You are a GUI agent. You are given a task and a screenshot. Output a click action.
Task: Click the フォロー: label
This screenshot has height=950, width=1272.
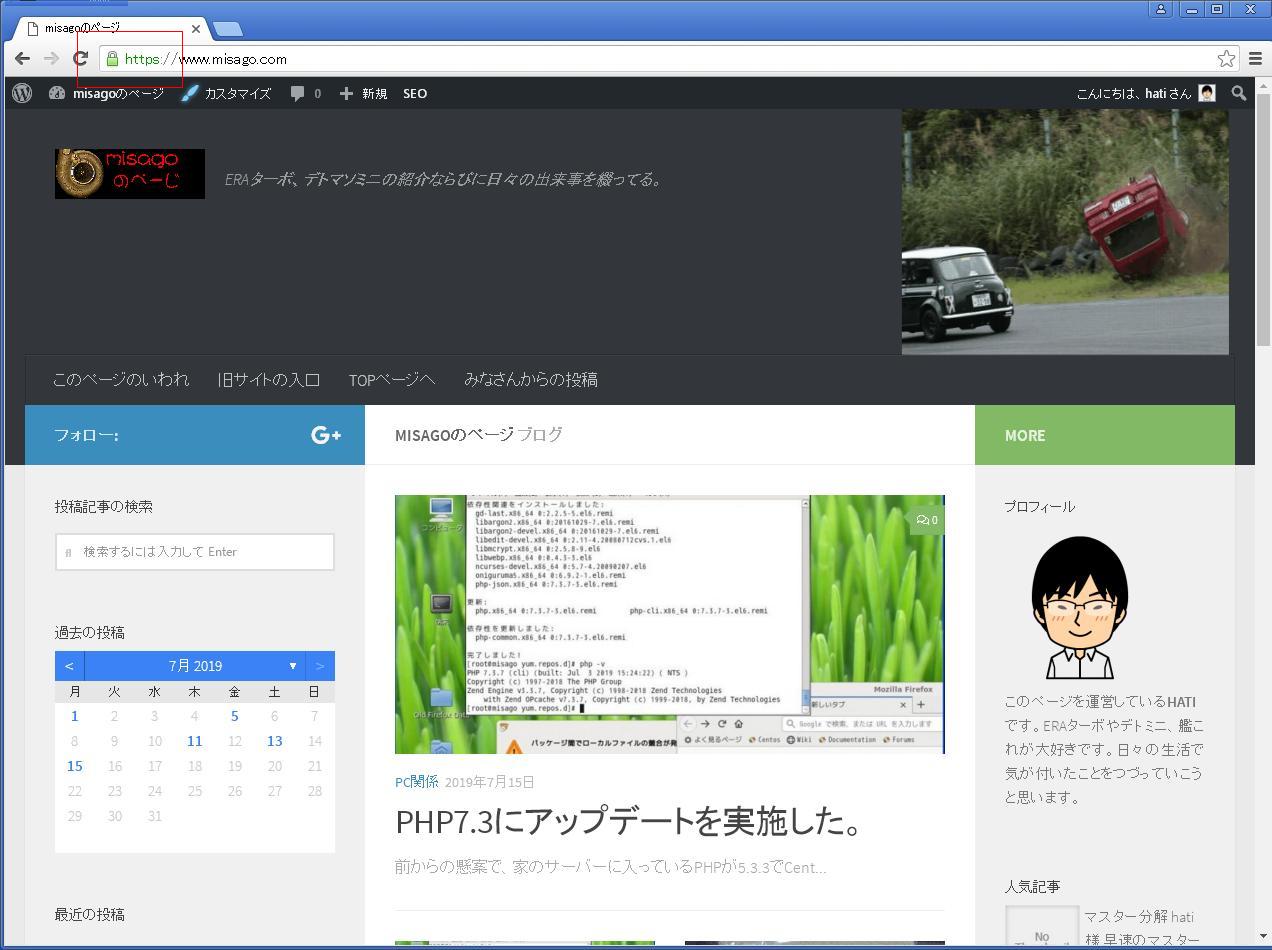coord(87,435)
